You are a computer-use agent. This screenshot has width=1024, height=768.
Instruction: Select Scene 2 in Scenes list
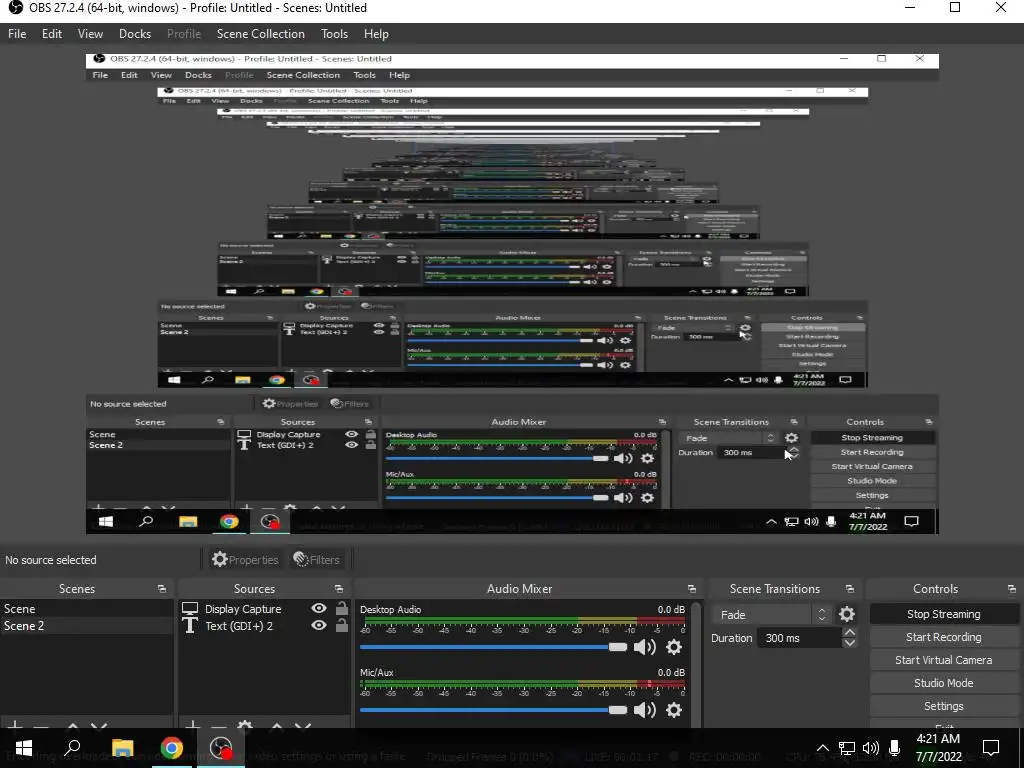tap(86, 626)
